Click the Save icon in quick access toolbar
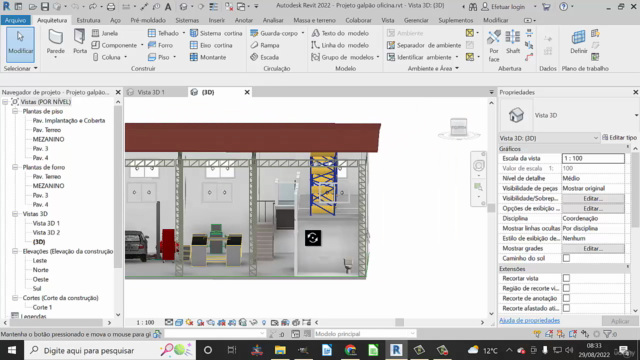 (x=45, y=7)
